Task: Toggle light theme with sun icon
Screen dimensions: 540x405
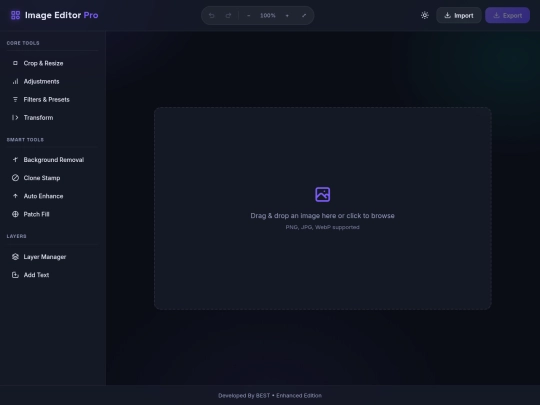Action: coord(425,15)
